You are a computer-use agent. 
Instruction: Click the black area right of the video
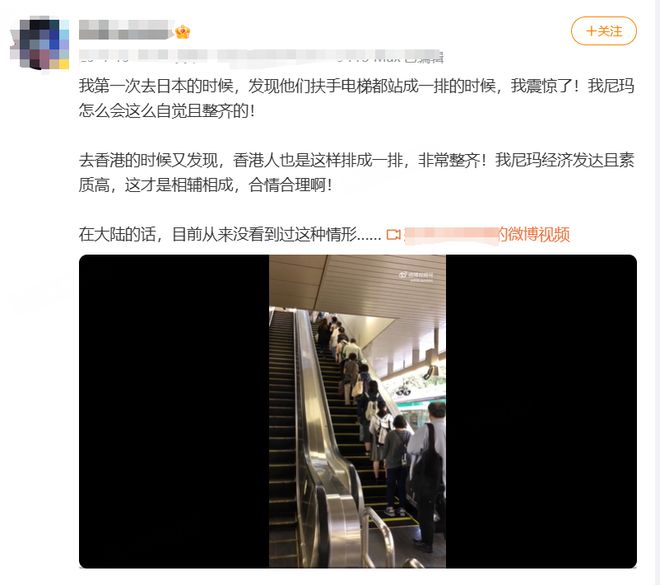[x=541, y=411]
